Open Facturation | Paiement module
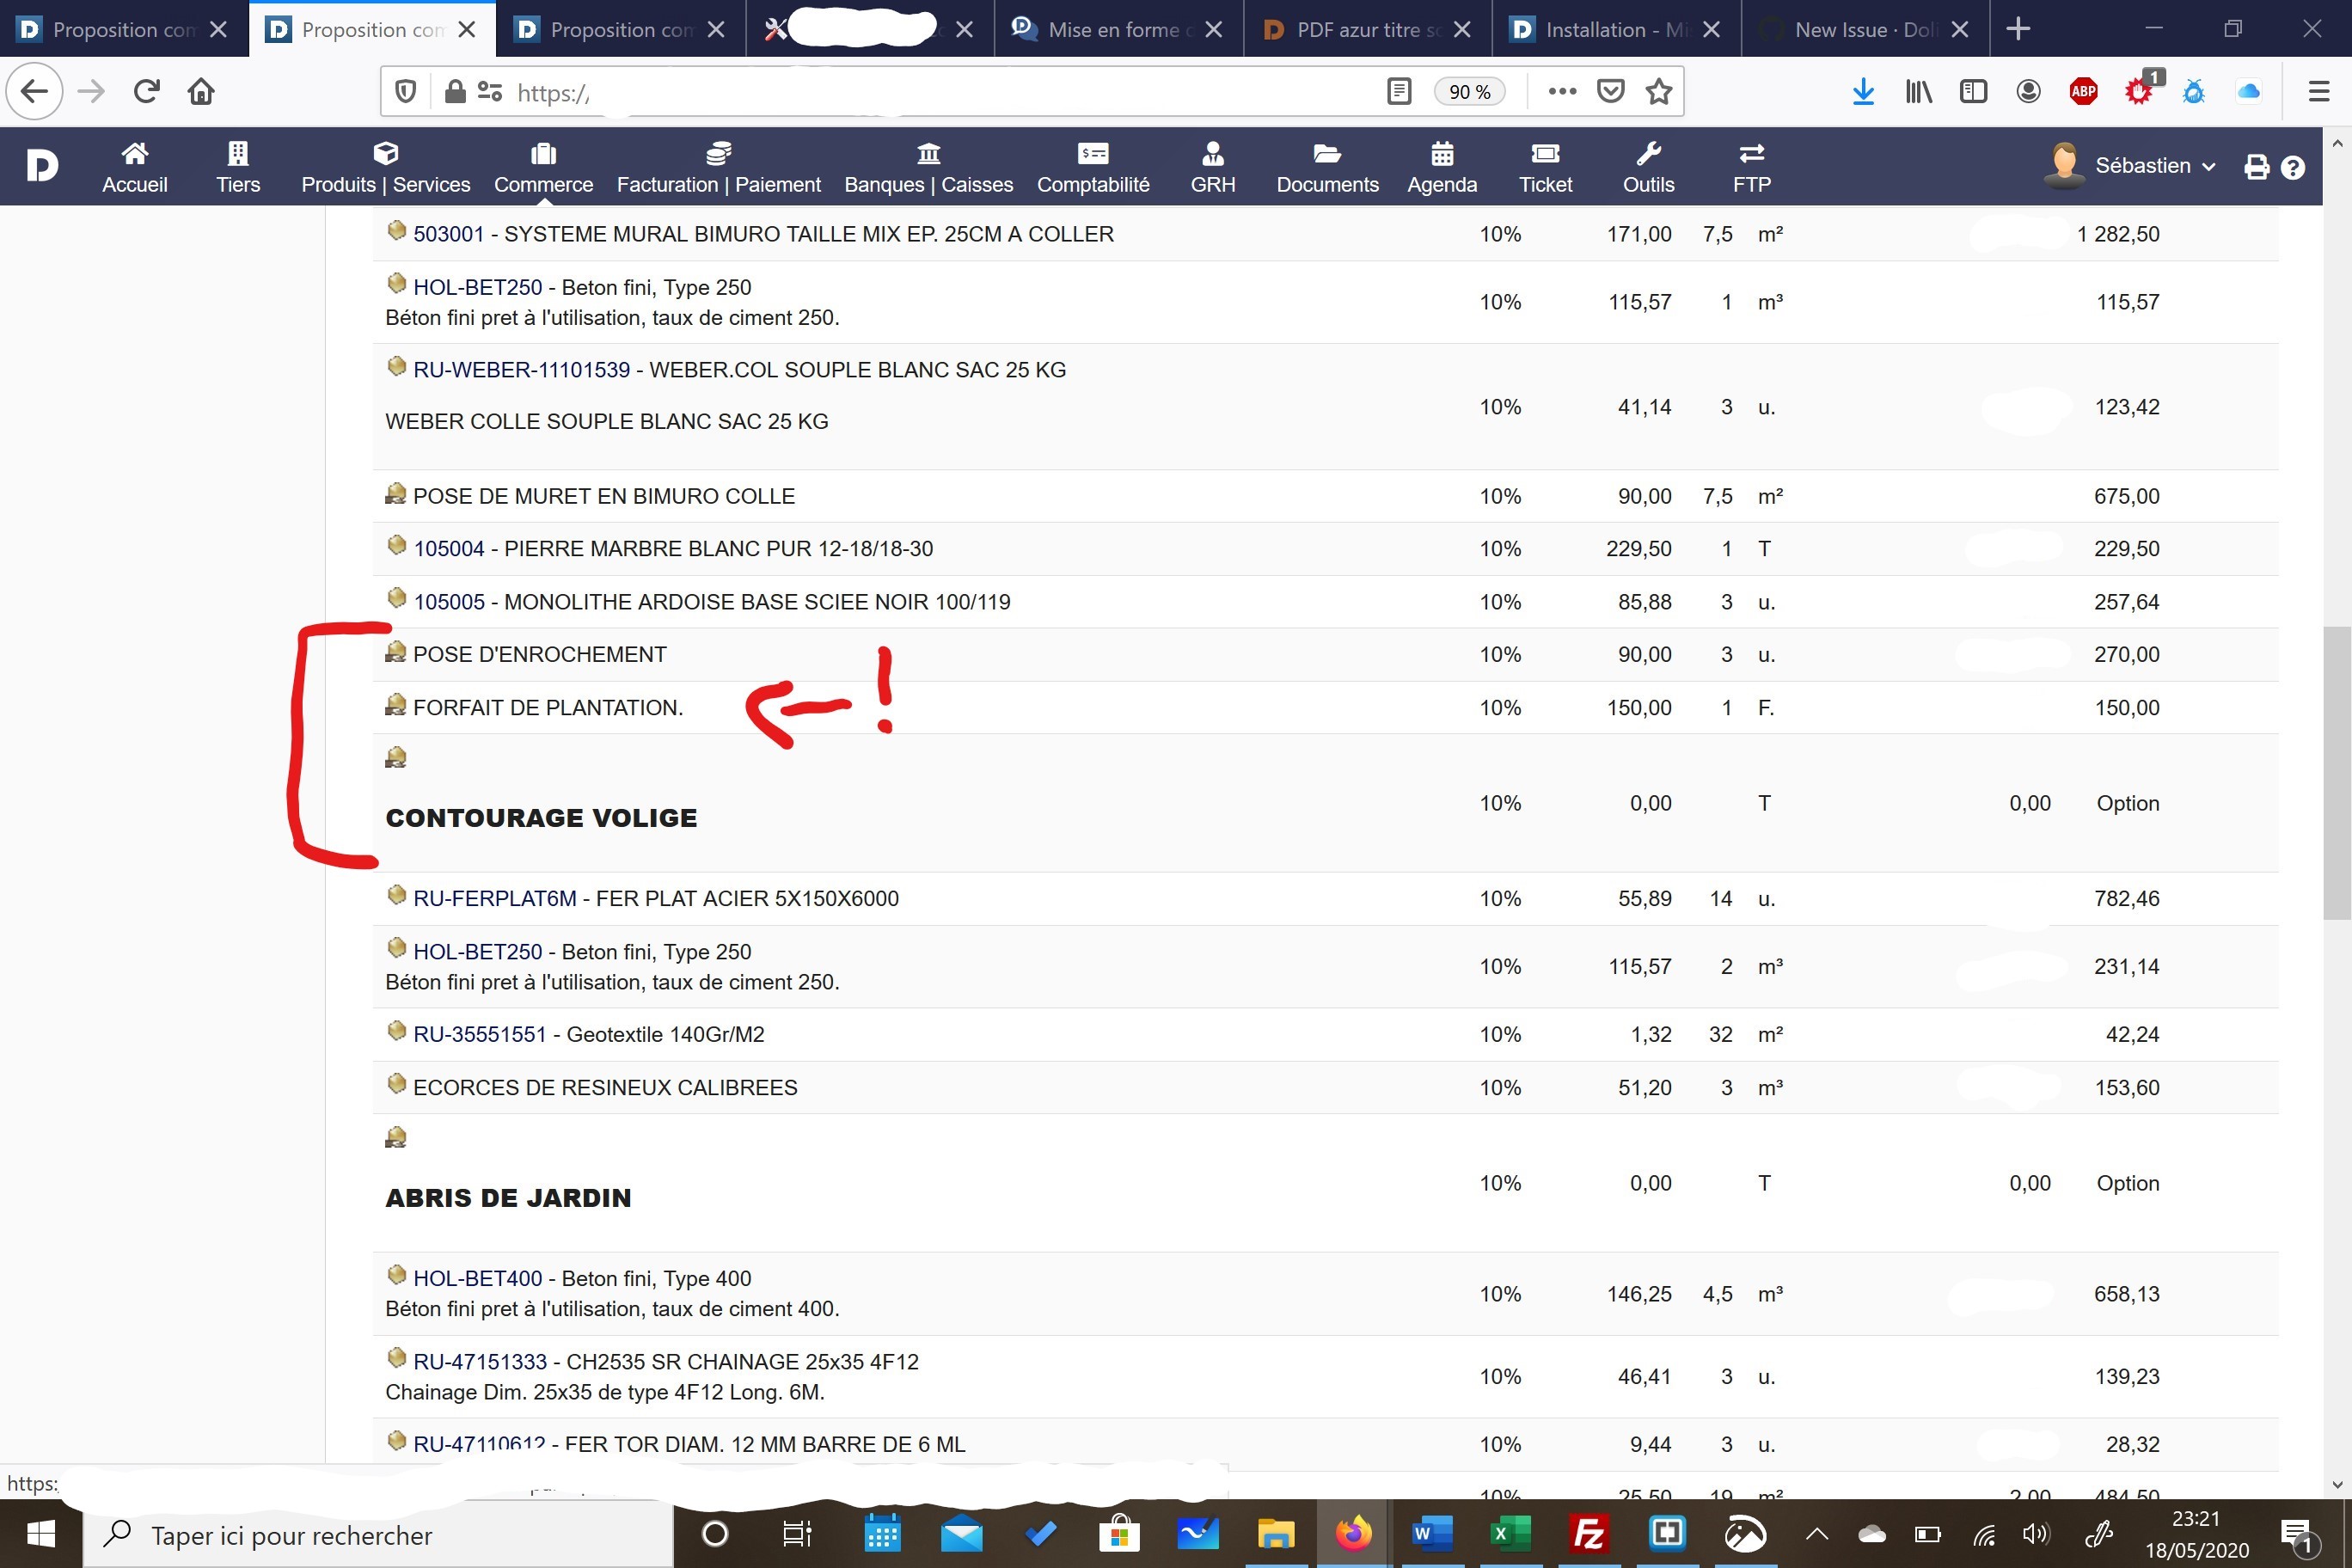 point(718,167)
